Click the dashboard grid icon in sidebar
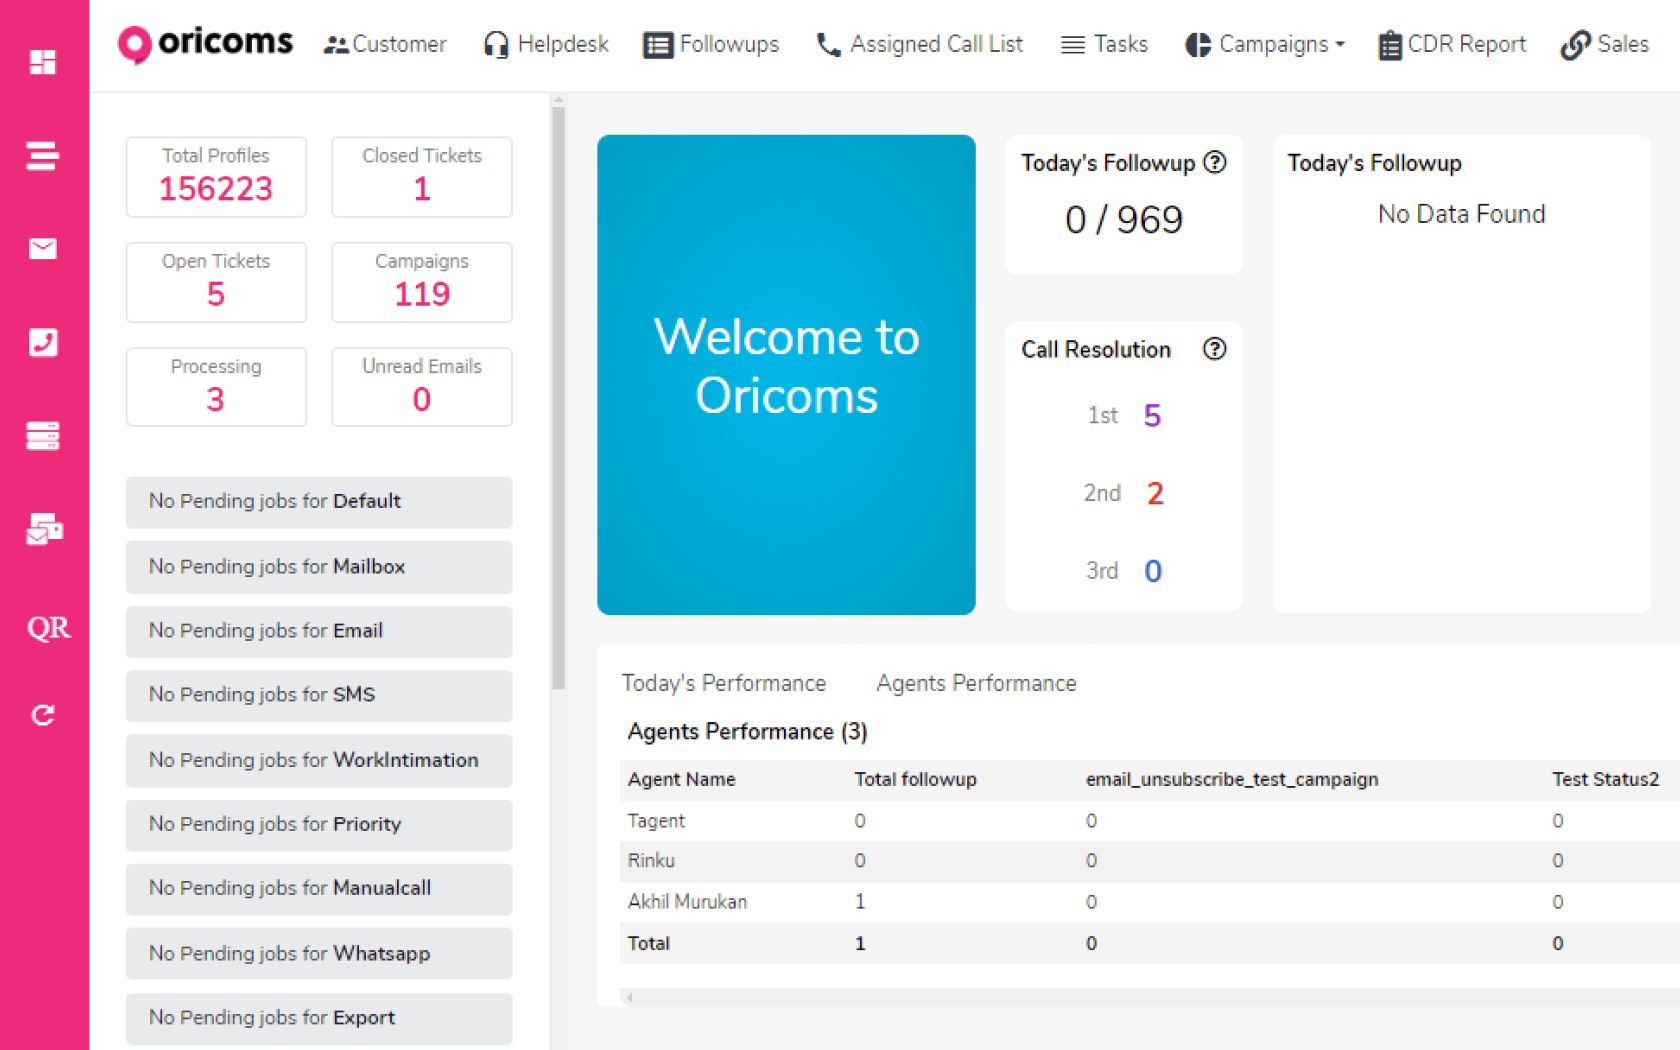Image resolution: width=1680 pixels, height=1050 pixels. point(43,62)
